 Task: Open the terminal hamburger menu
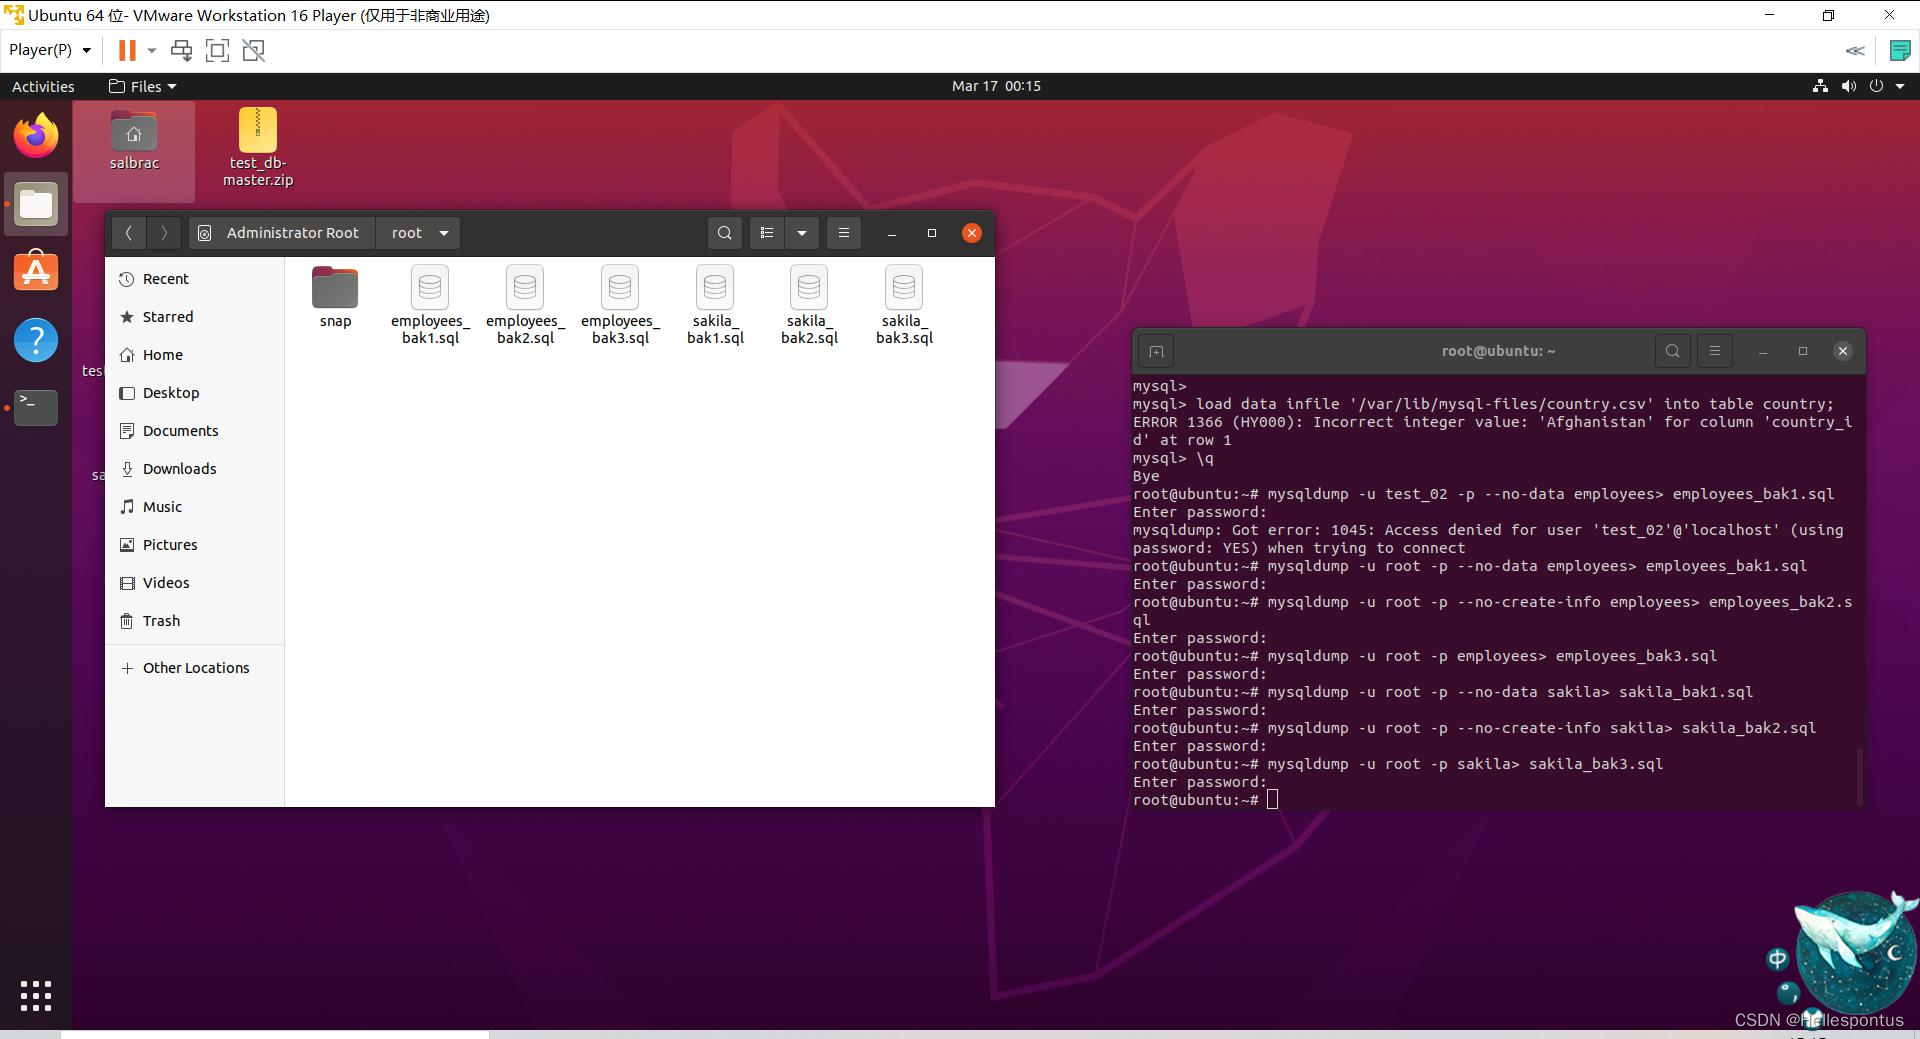(1714, 351)
